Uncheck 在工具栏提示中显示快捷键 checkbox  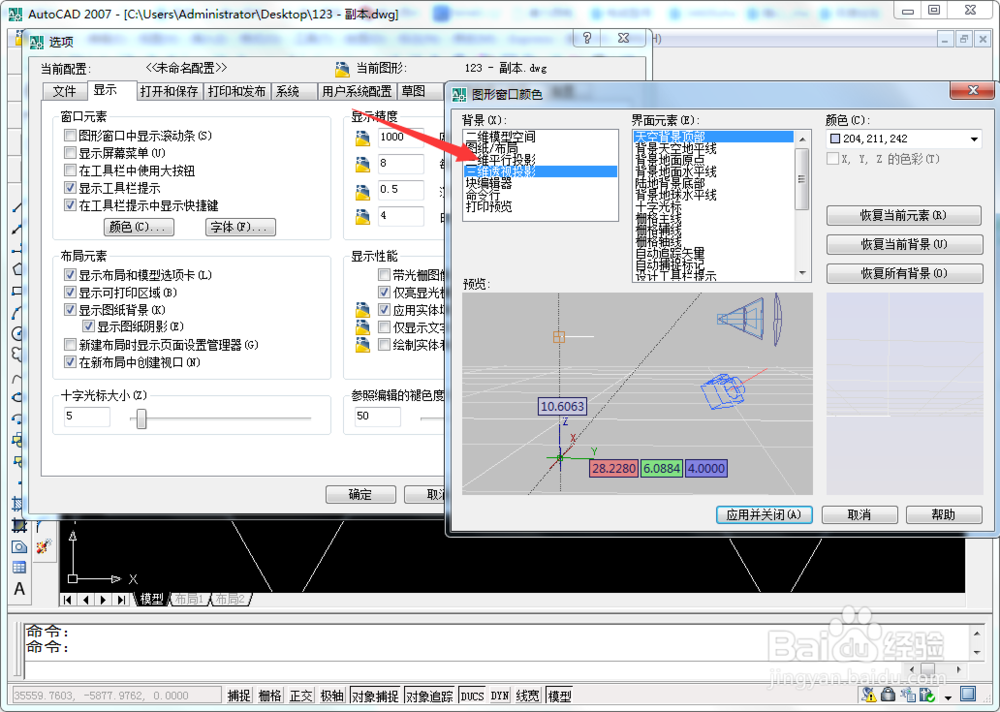coord(71,205)
